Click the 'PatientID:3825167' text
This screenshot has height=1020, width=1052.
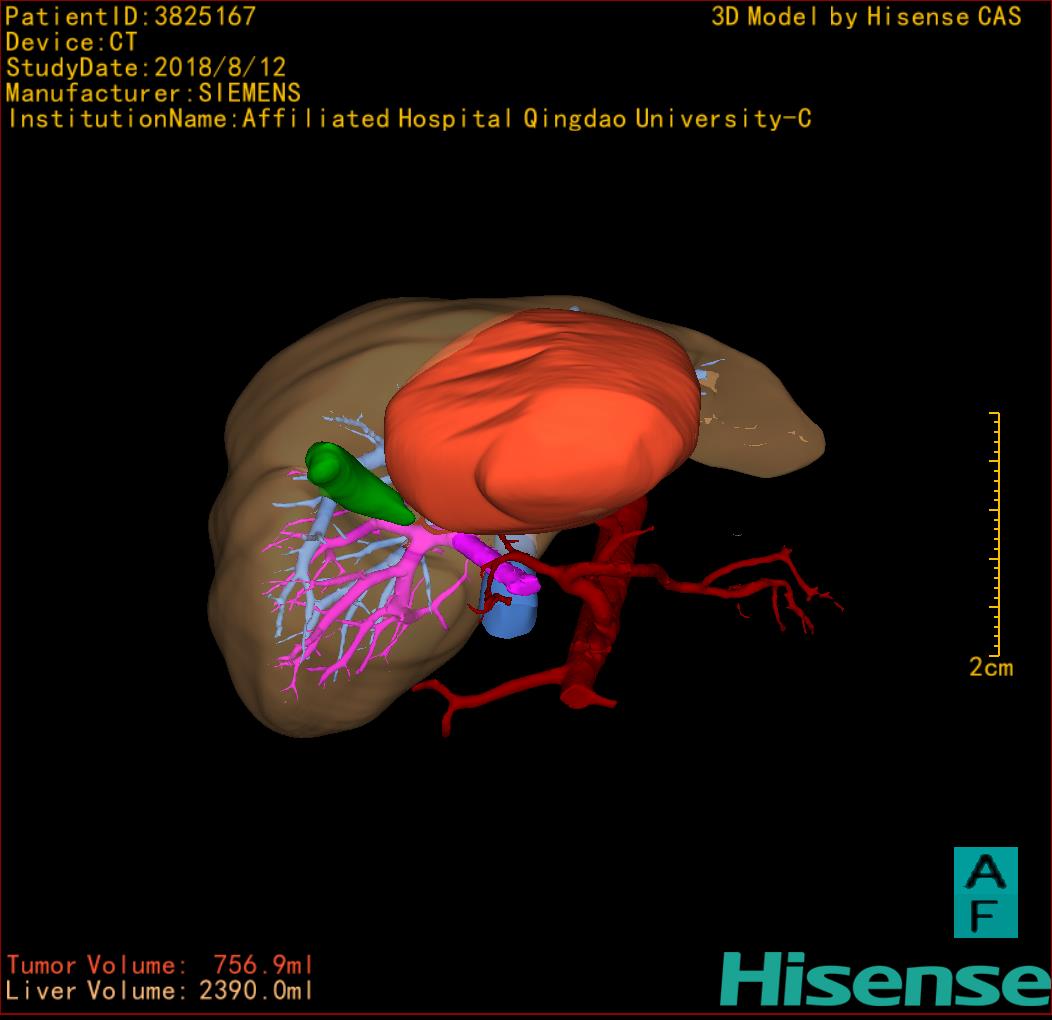130,16
